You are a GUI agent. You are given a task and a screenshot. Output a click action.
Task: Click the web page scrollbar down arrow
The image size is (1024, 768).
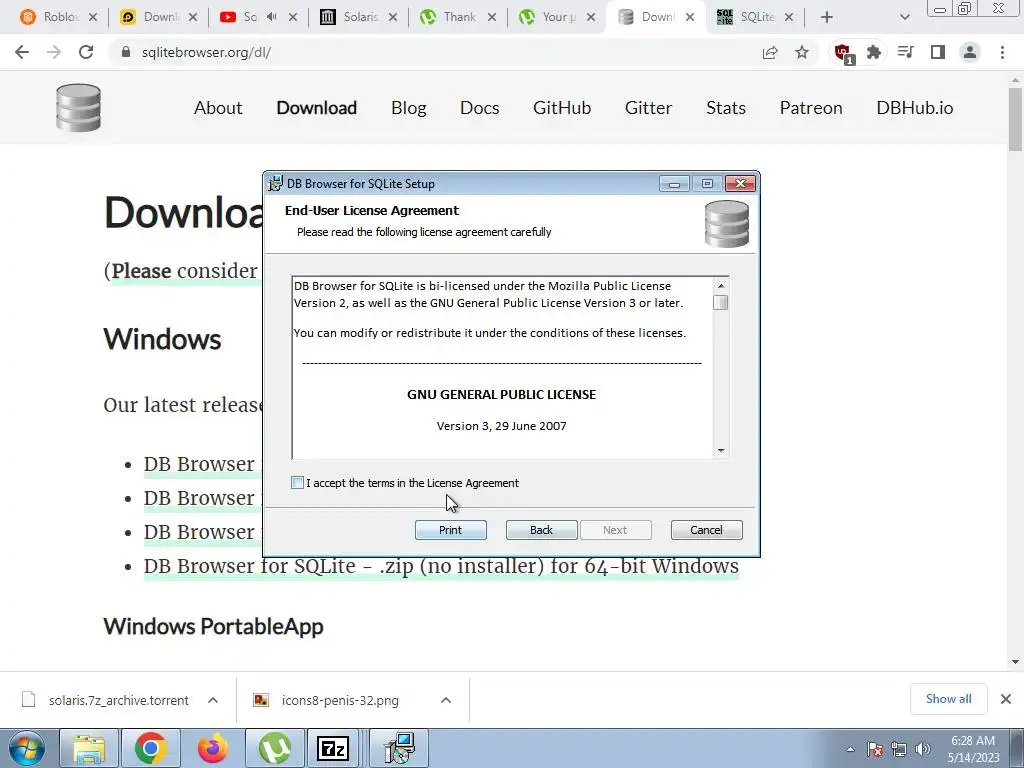pyautogui.click(x=1016, y=662)
